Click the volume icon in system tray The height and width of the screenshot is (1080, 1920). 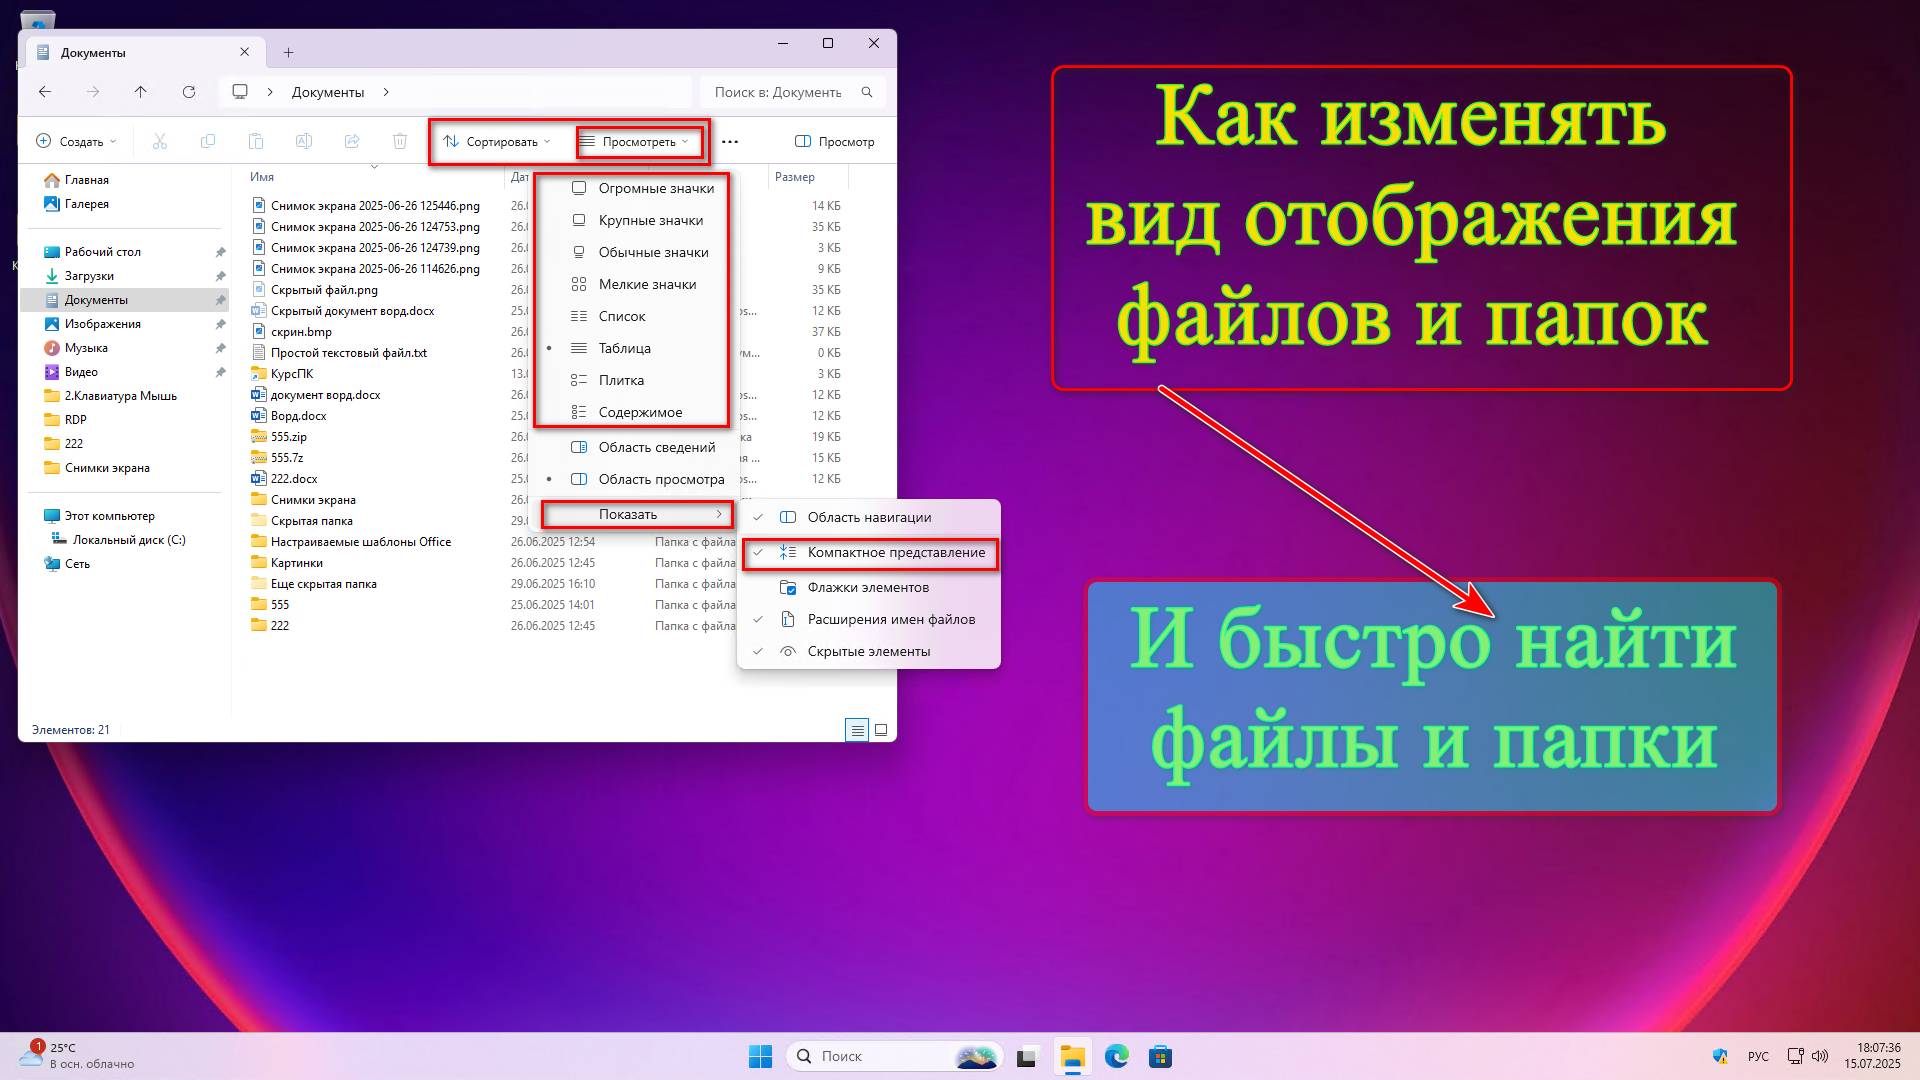coord(1820,1056)
